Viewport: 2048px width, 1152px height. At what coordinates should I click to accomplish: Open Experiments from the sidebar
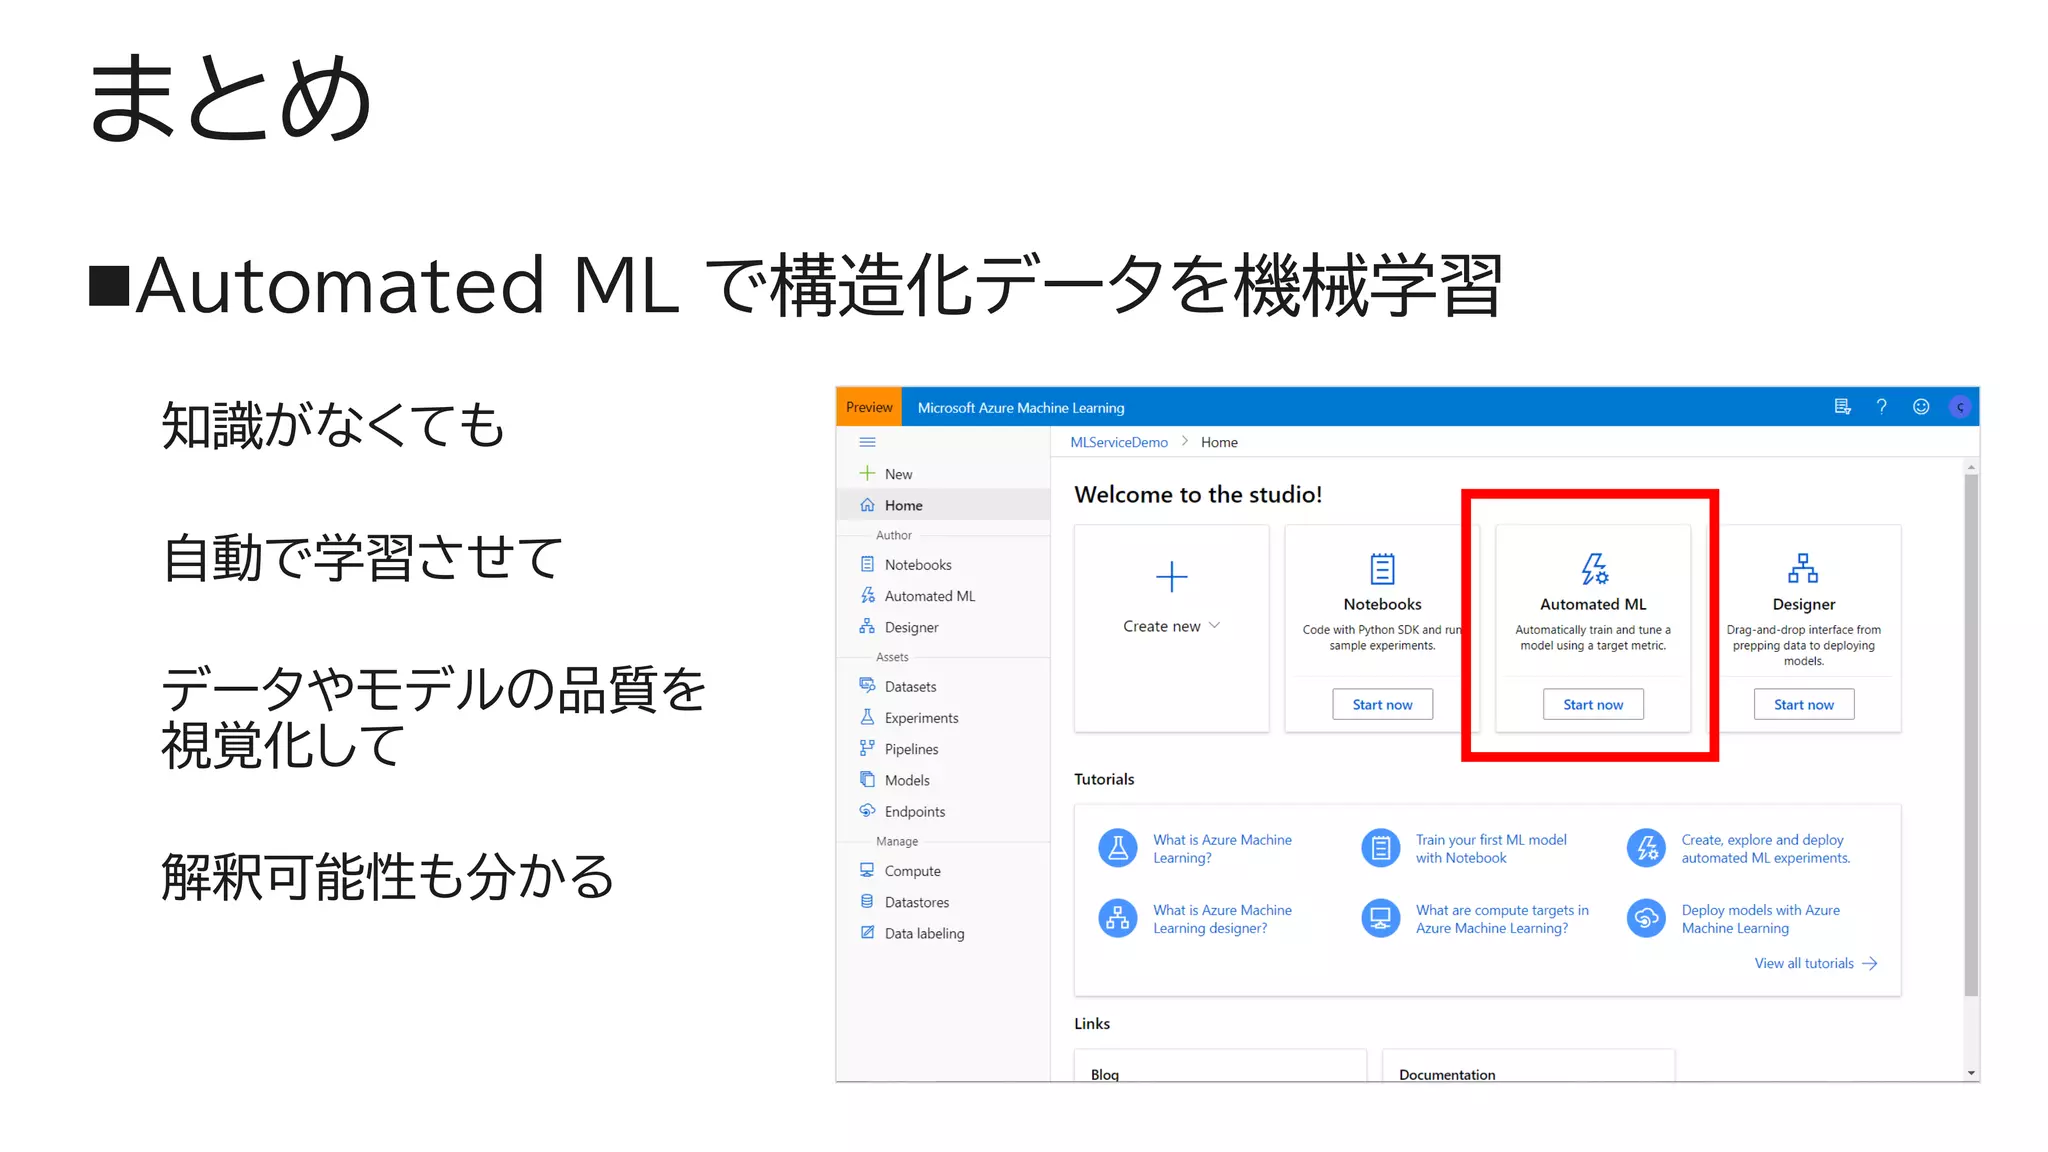coord(943,717)
